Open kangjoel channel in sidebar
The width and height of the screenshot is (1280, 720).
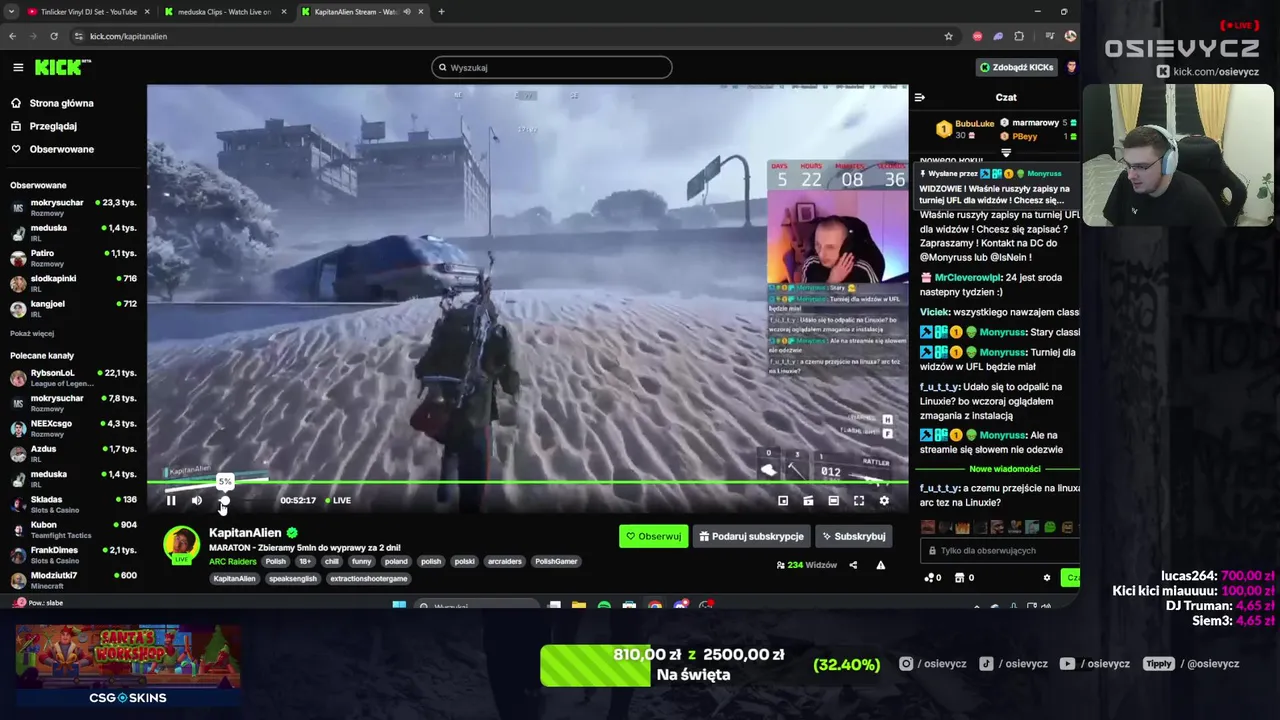(x=74, y=308)
